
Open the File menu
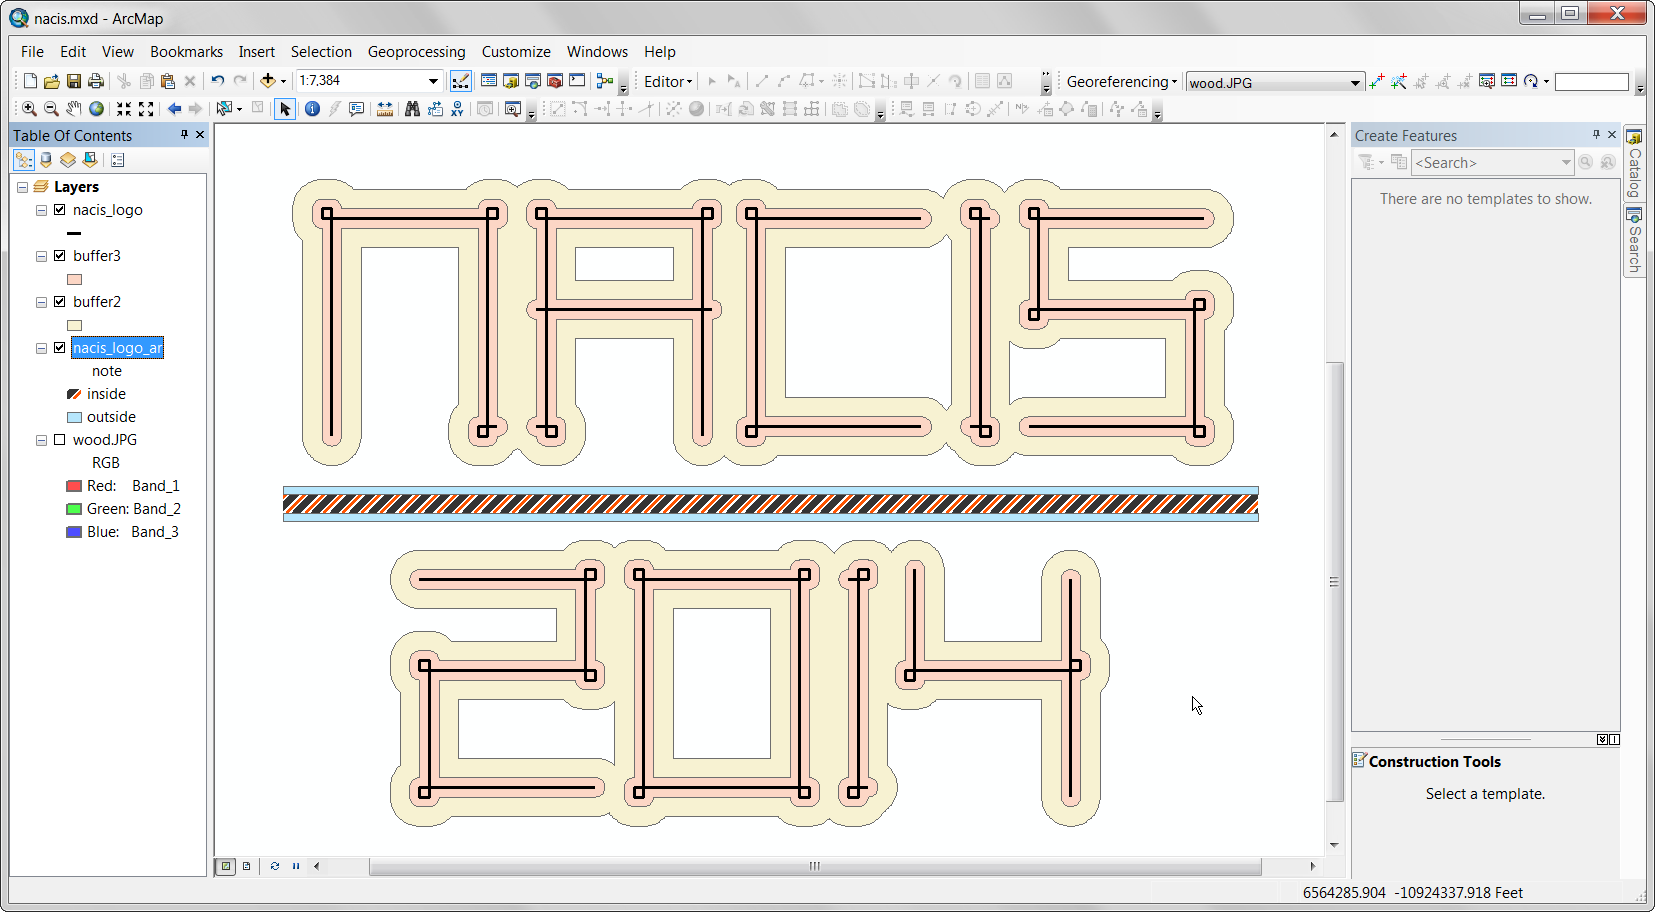tap(32, 52)
